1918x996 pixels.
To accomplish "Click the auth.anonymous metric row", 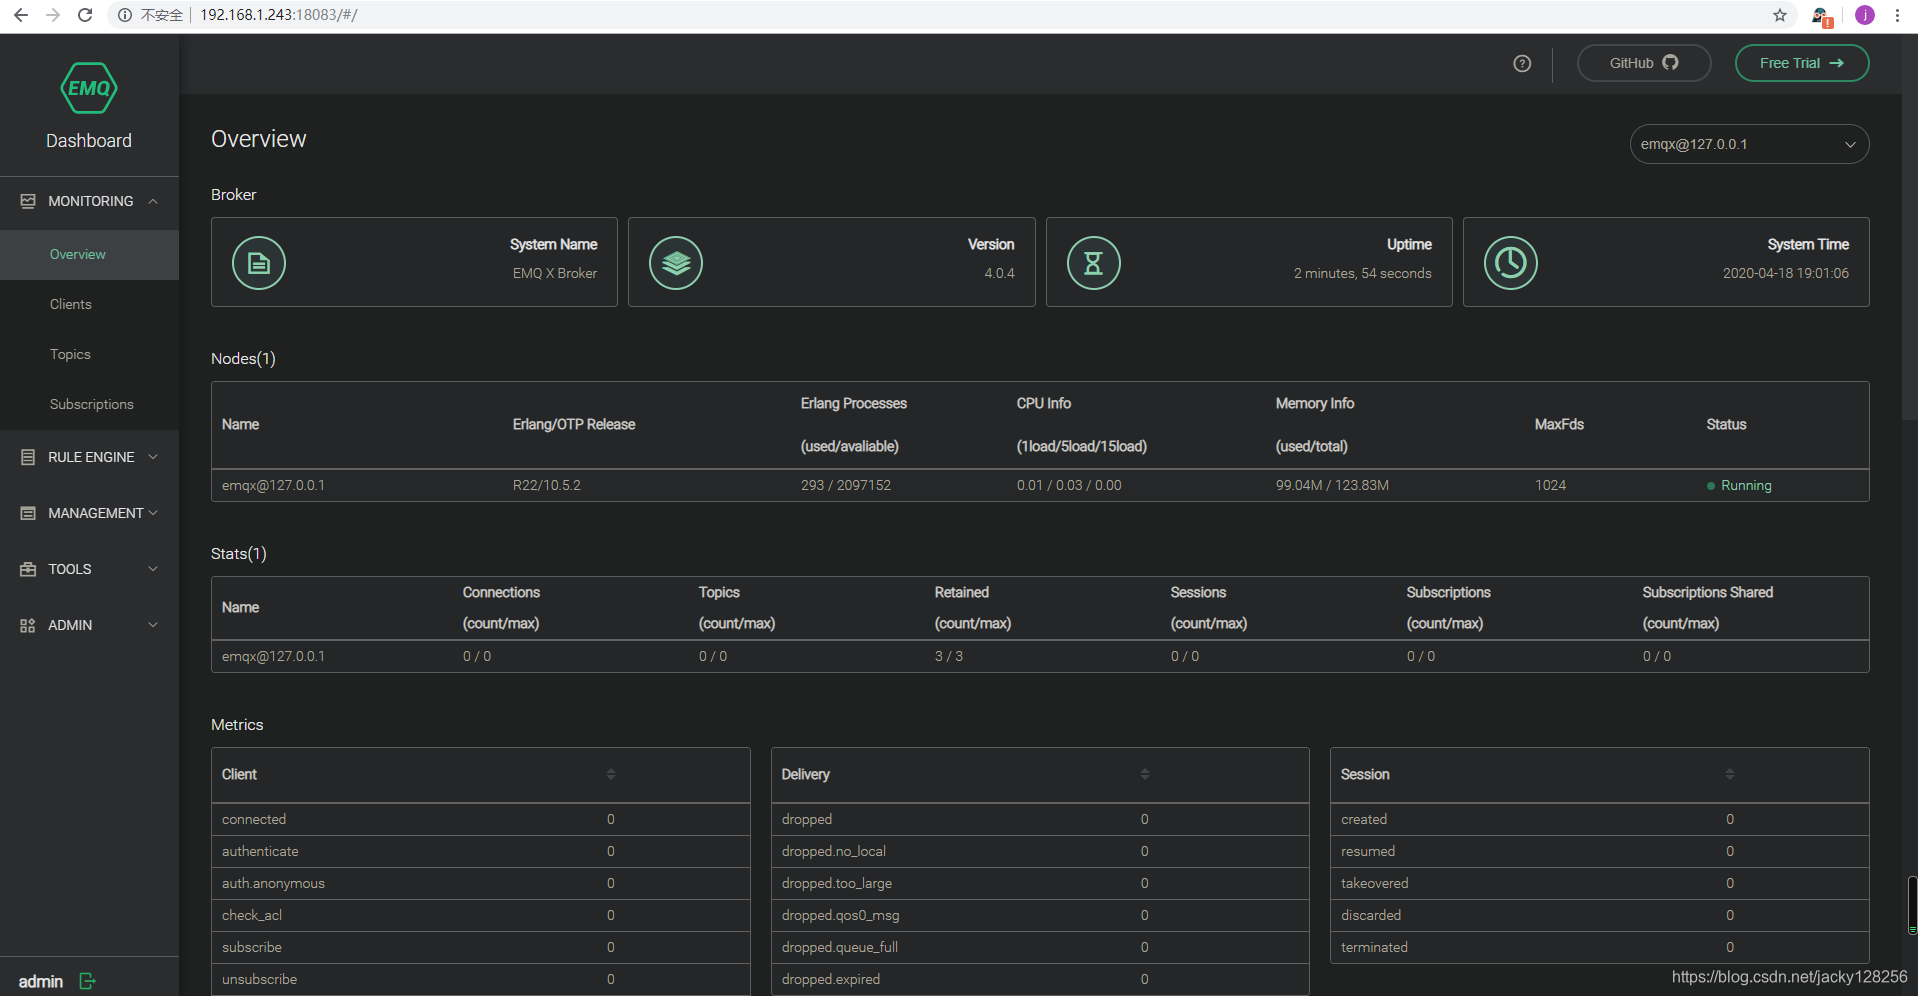I will click(x=481, y=883).
